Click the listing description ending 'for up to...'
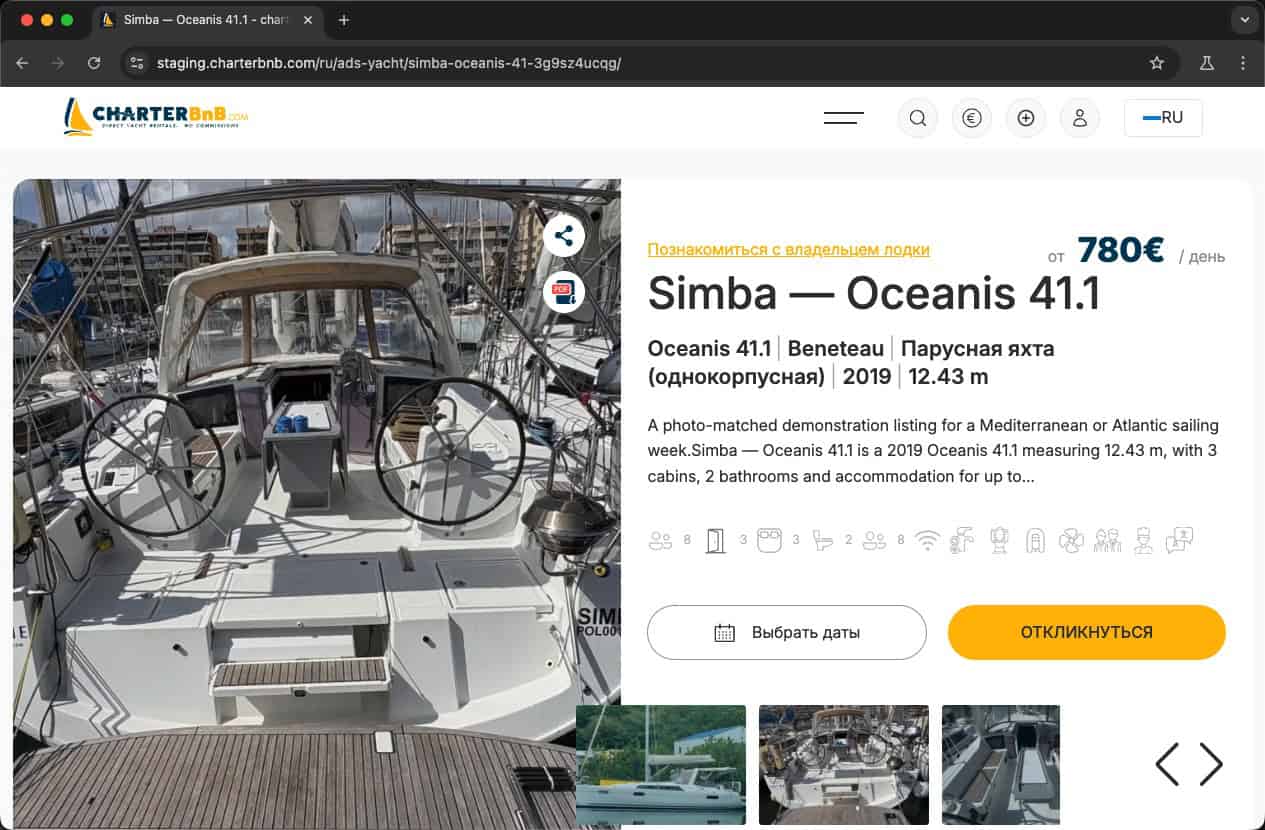 point(933,451)
